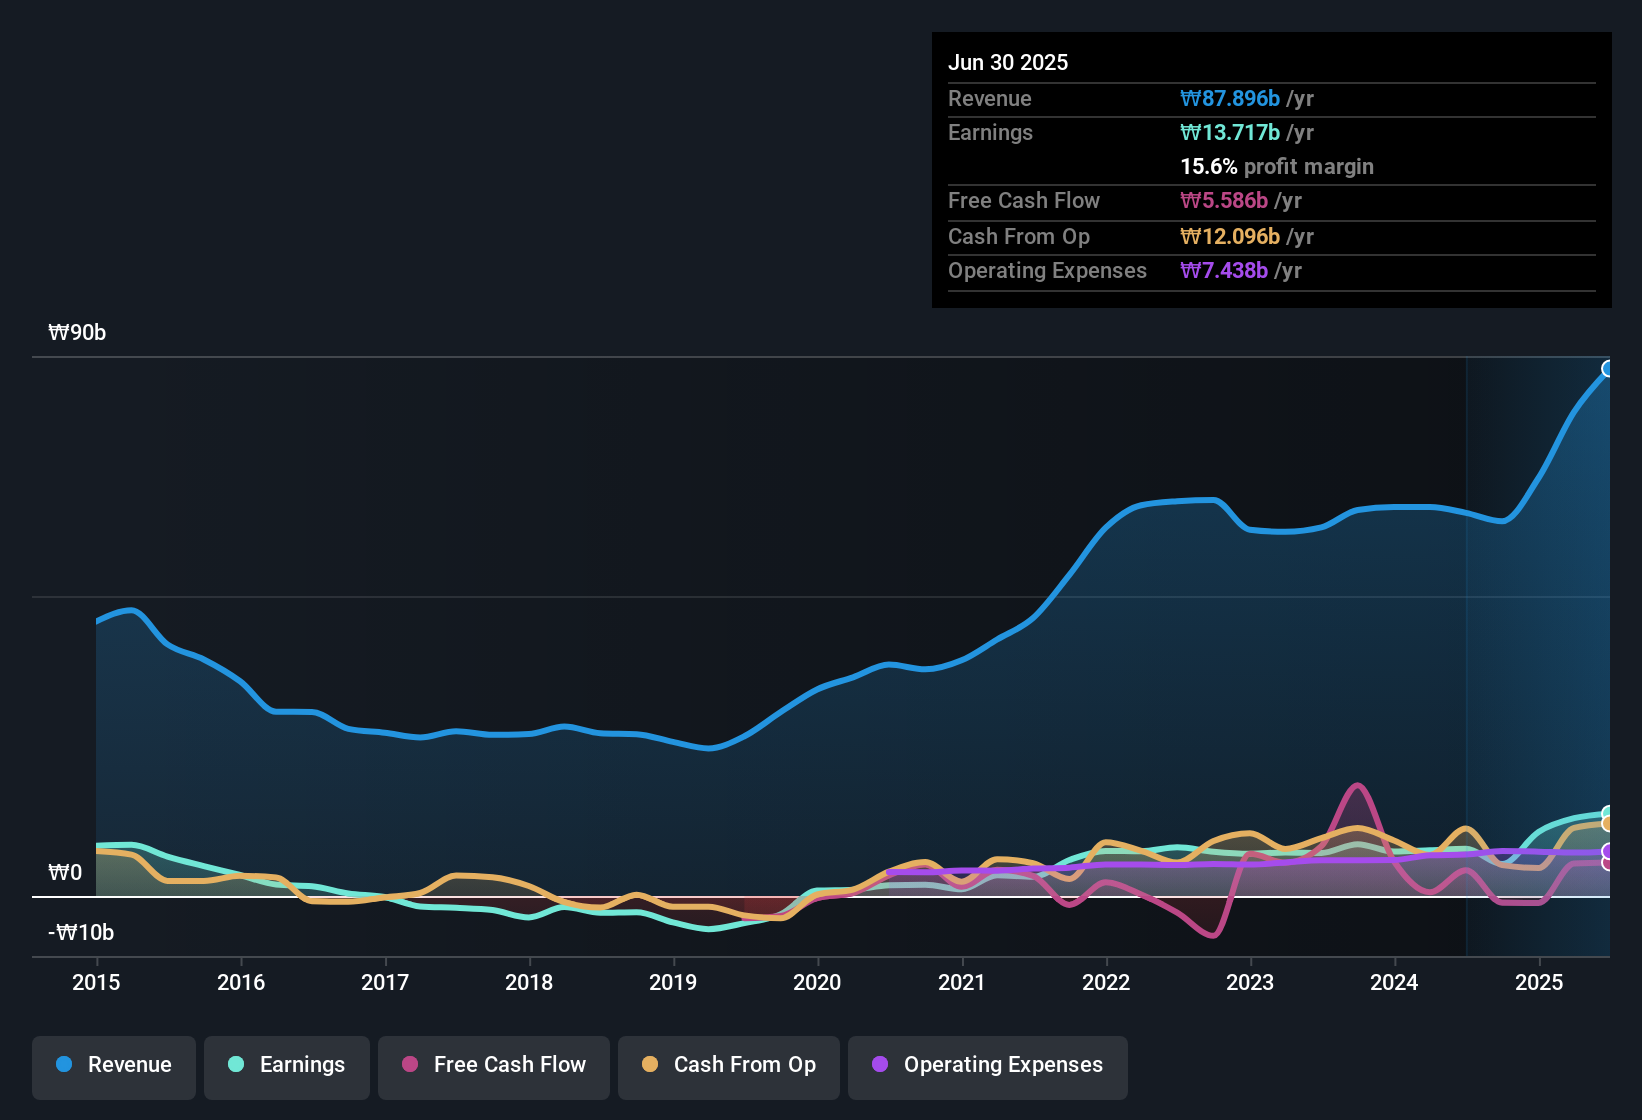Open the Earnings legend entry

pyautogui.click(x=287, y=1065)
